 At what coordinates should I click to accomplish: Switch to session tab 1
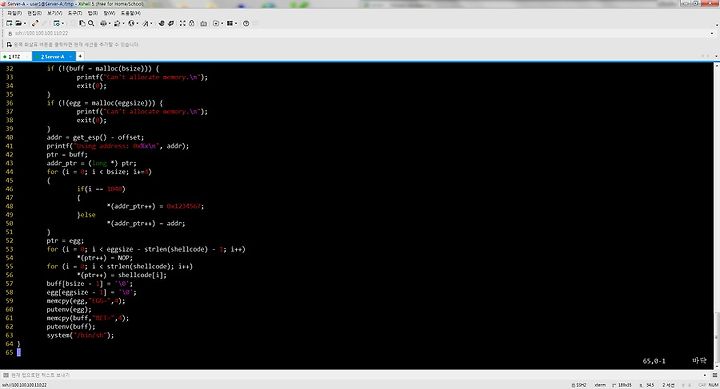[15, 56]
